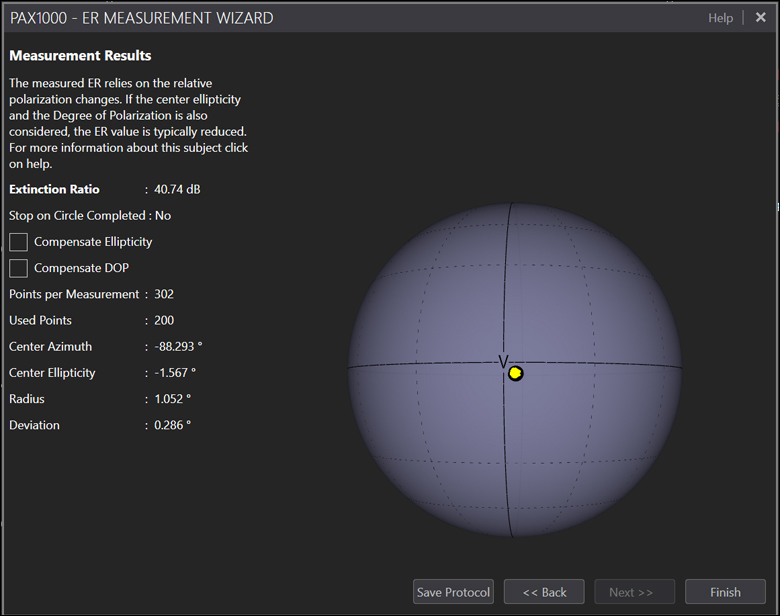
Task: Click the Next >> button
Action: click(634, 592)
